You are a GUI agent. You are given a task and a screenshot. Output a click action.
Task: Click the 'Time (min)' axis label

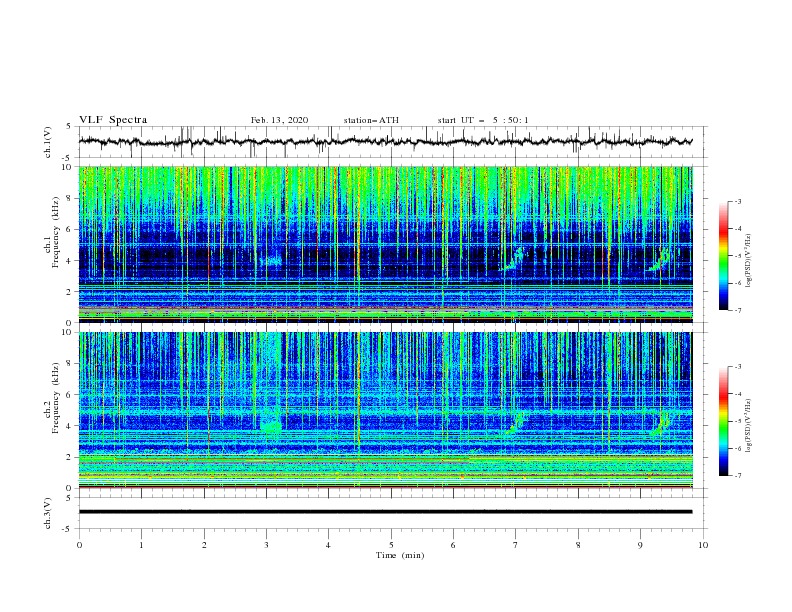(x=400, y=555)
